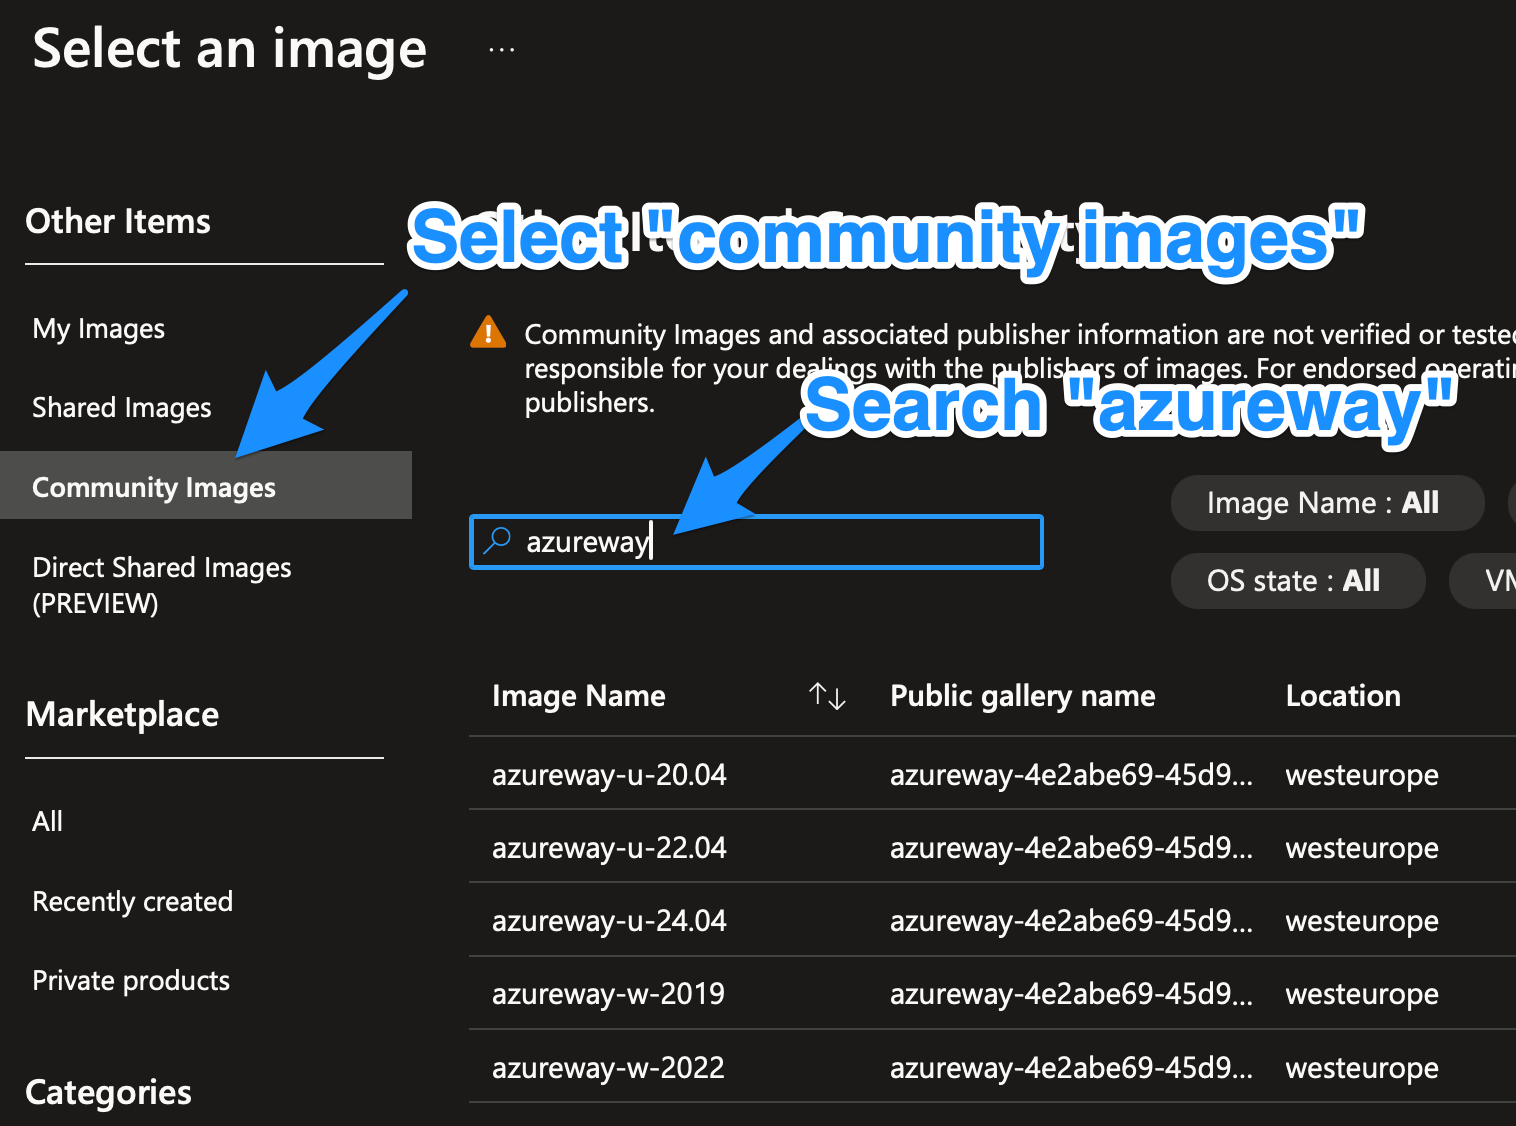Image resolution: width=1516 pixels, height=1126 pixels.
Task: Select the azureway-u-20.04 image row
Action: click(x=609, y=774)
